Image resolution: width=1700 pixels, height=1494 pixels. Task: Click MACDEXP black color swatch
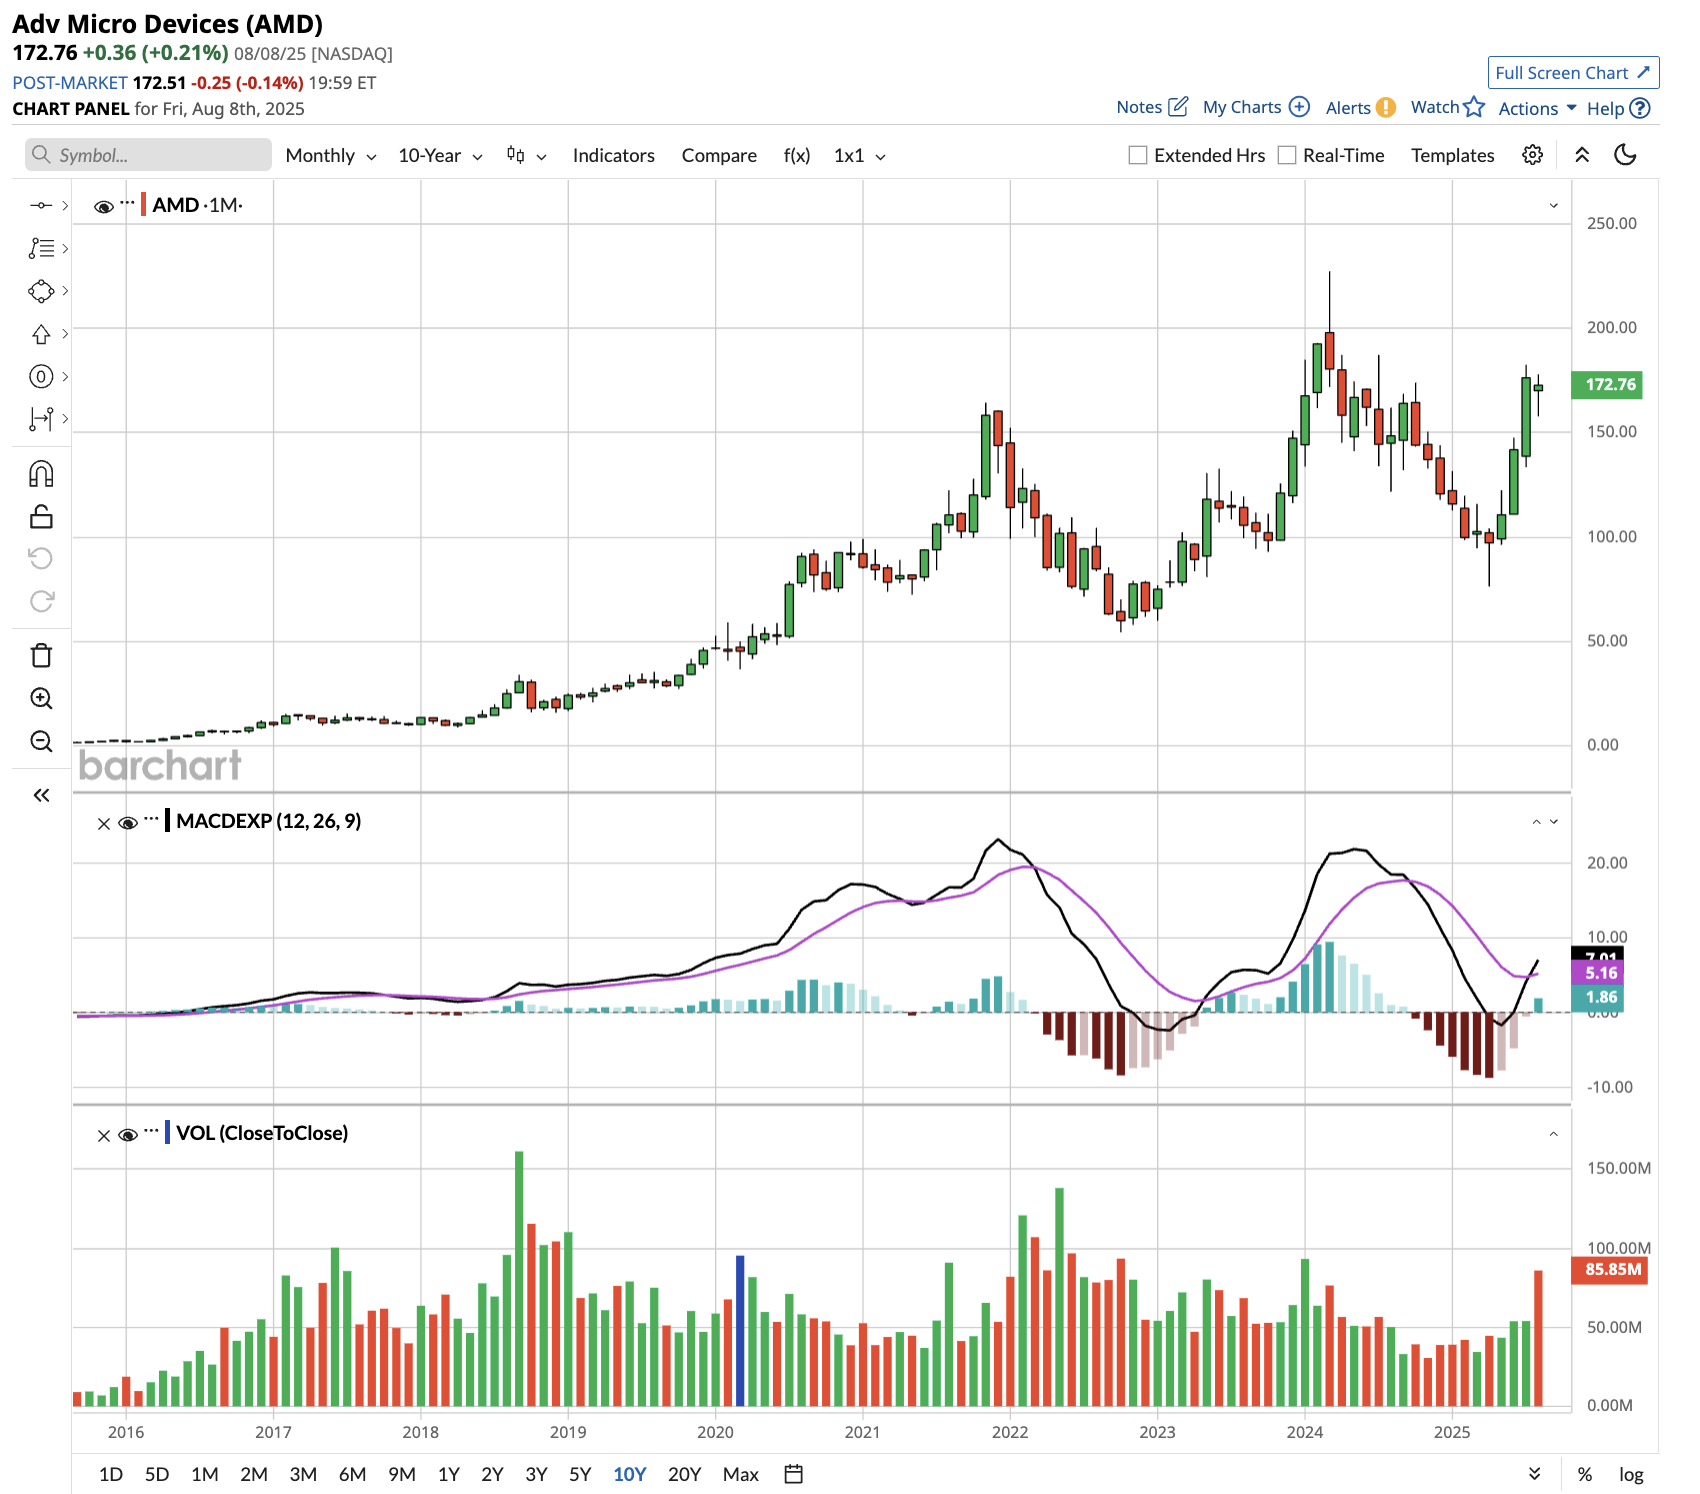tap(167, 821)
